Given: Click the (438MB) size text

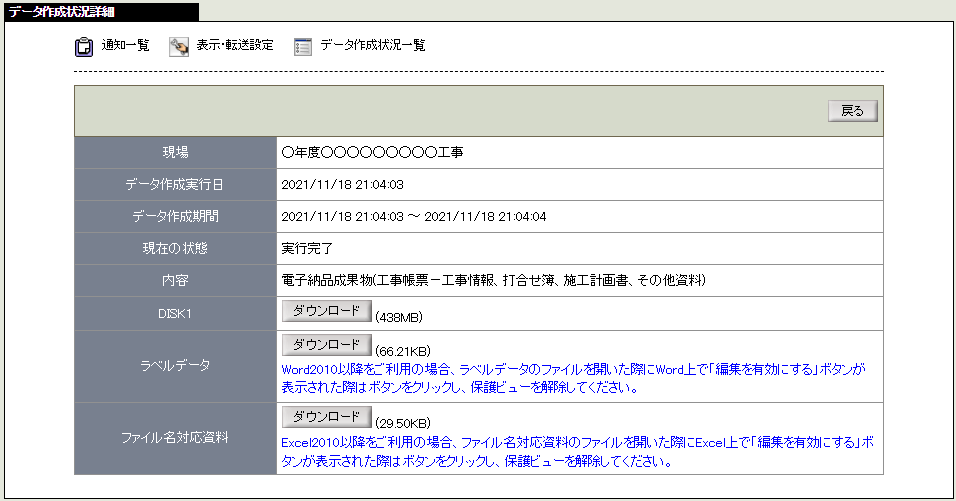Looking at the screenshot, I should (399, 318).
